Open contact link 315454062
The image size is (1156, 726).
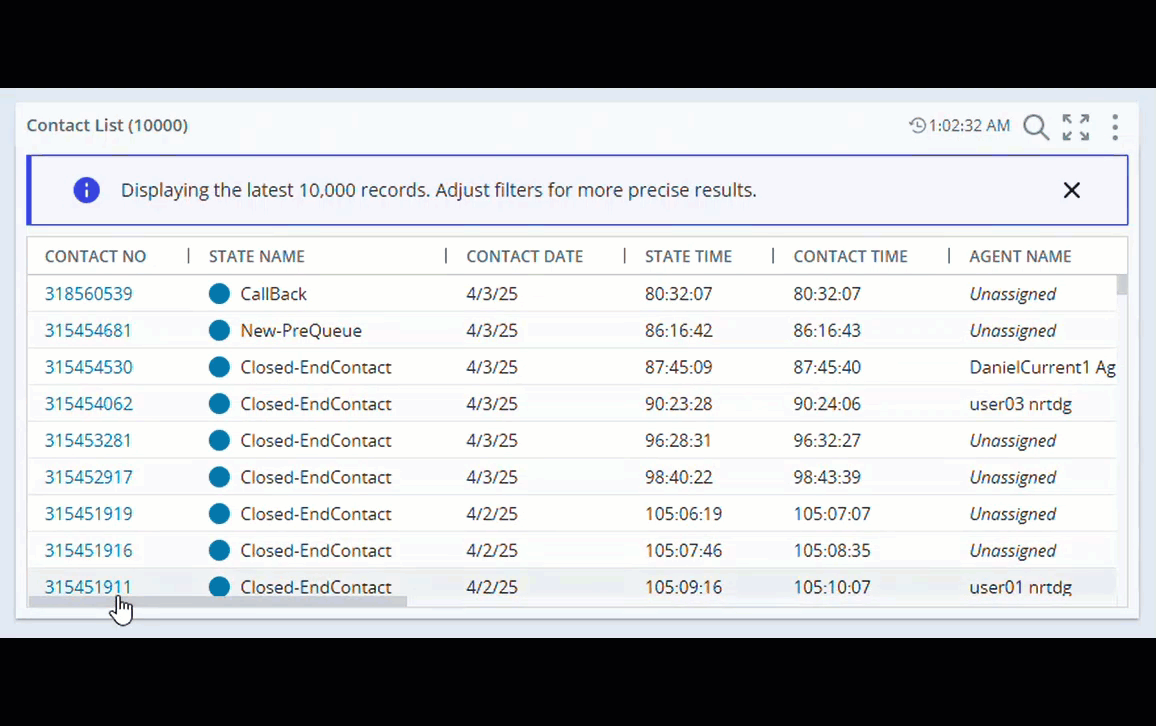(88, 404)
